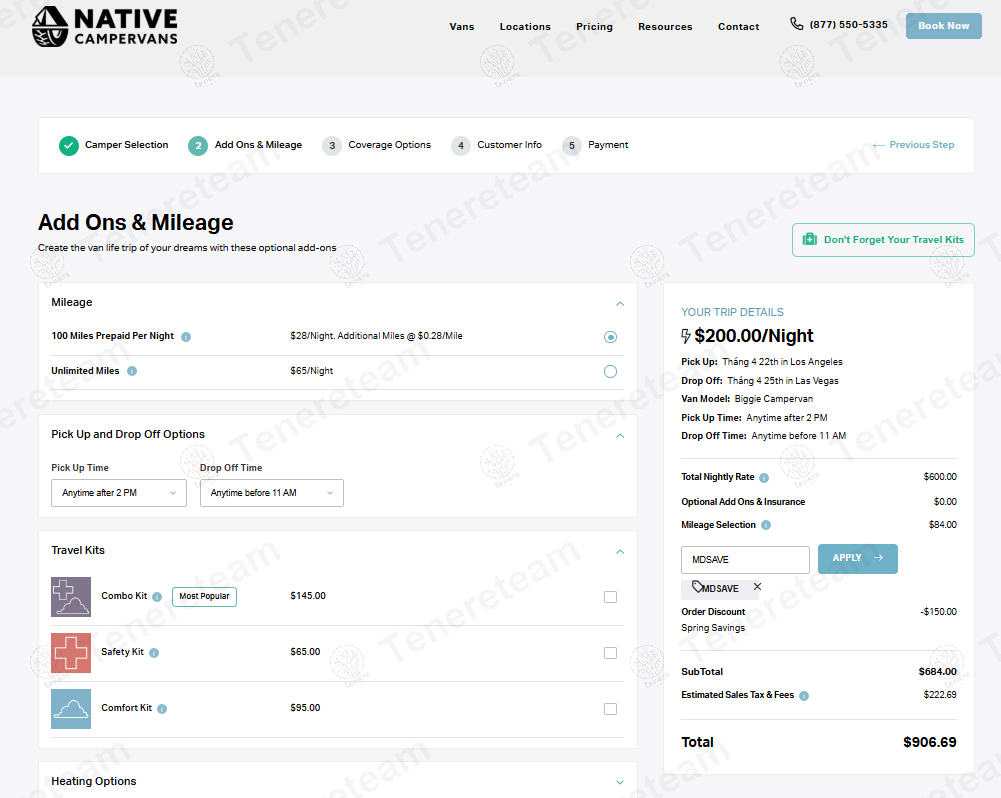Click the Comfort Kit cloud thumbnail
Screen dimensions: 1001x798
tap(71, 709)
